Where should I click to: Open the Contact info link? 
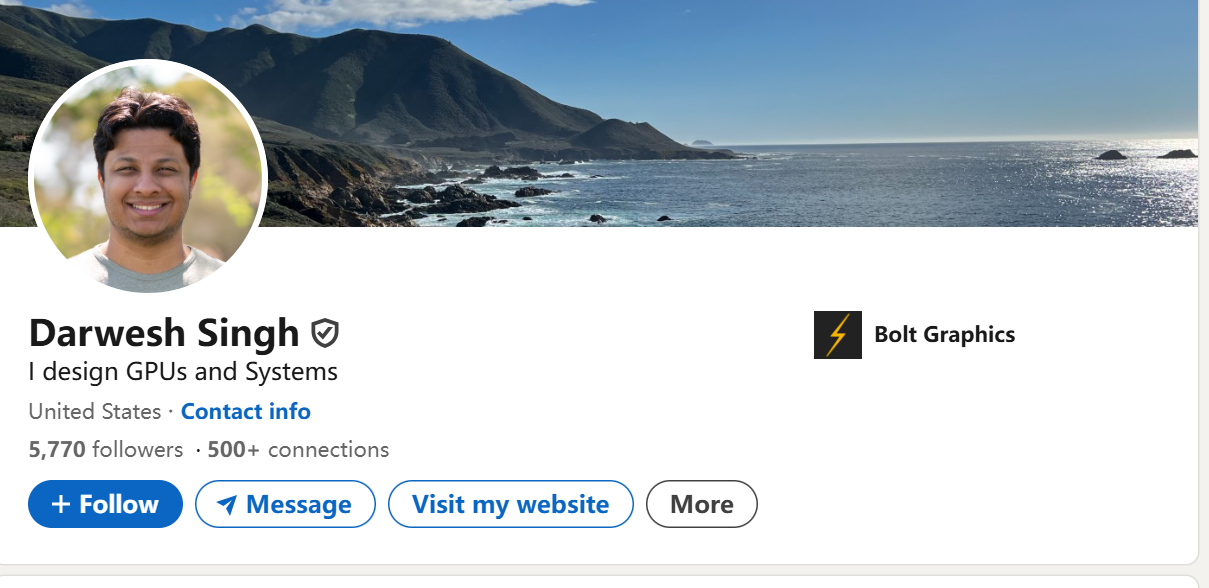(x=245, y=412)
